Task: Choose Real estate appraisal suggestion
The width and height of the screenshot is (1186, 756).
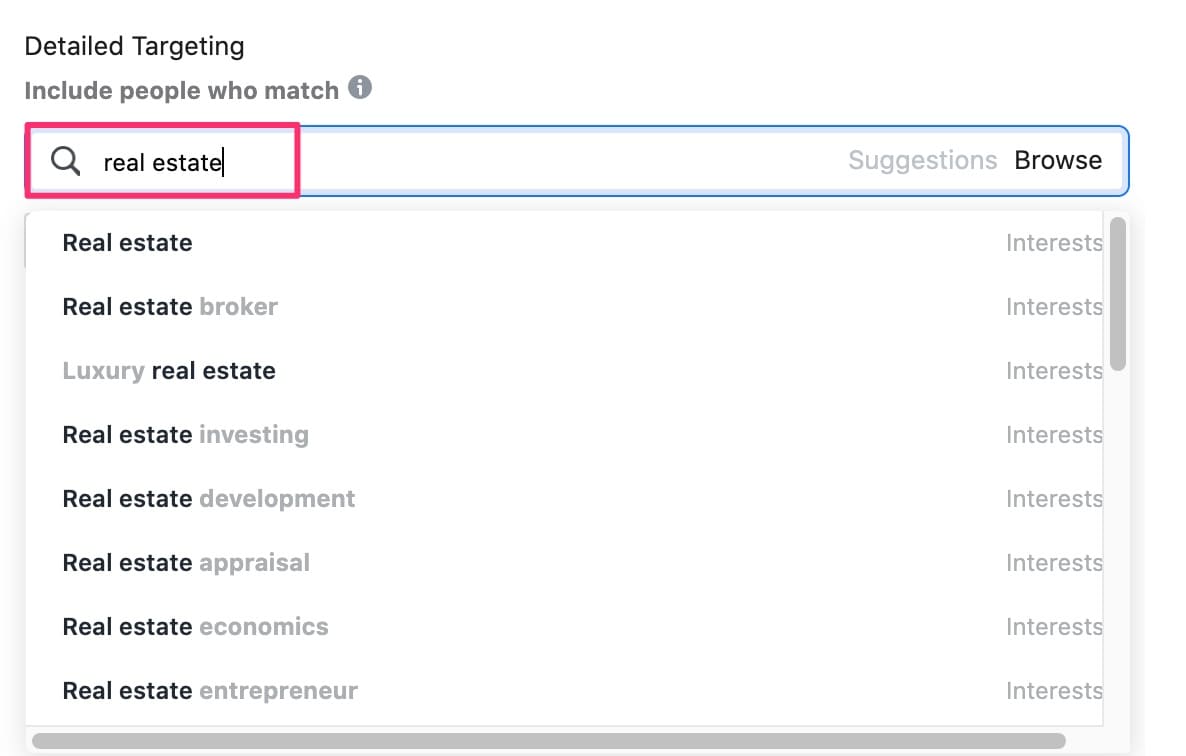Action: (564, 562)
